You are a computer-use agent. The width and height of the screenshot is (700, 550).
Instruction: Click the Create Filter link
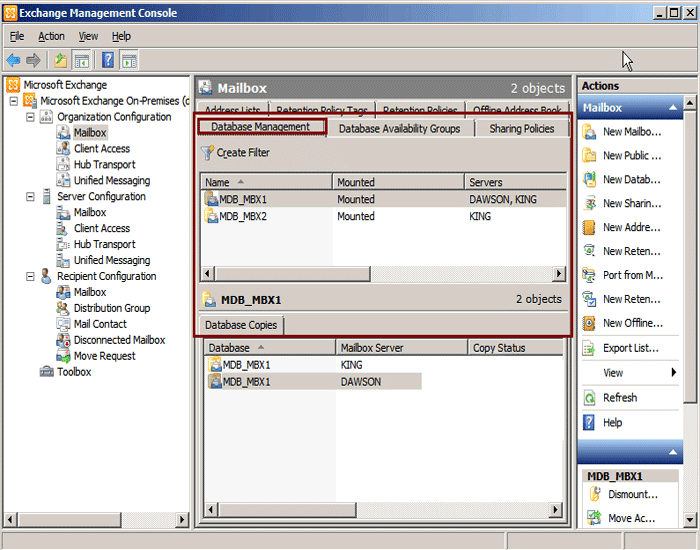(x=243, y=153)
